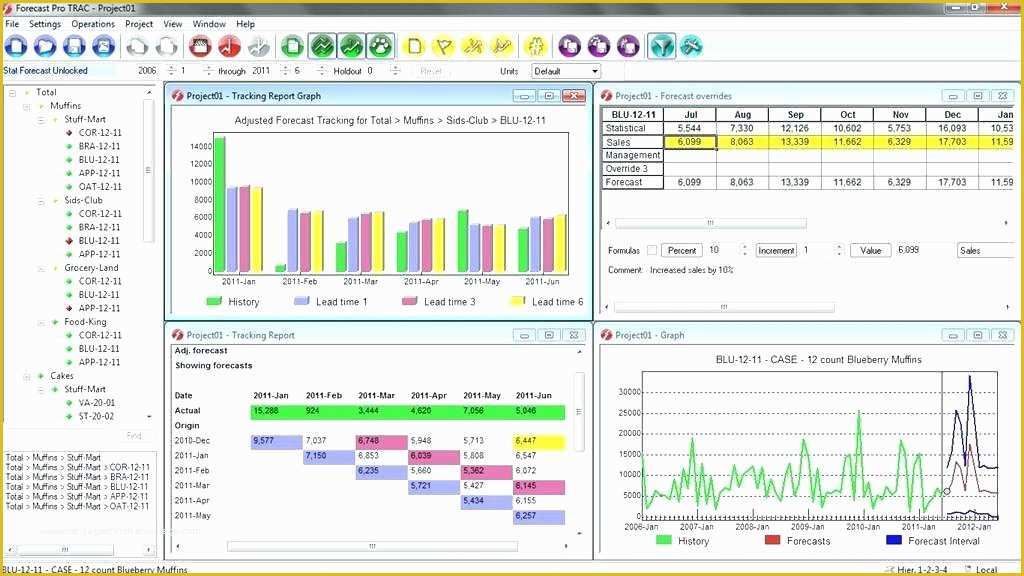
Task: Click the first gray cloud-shaped toolbar icon
Action: point(137,46)
